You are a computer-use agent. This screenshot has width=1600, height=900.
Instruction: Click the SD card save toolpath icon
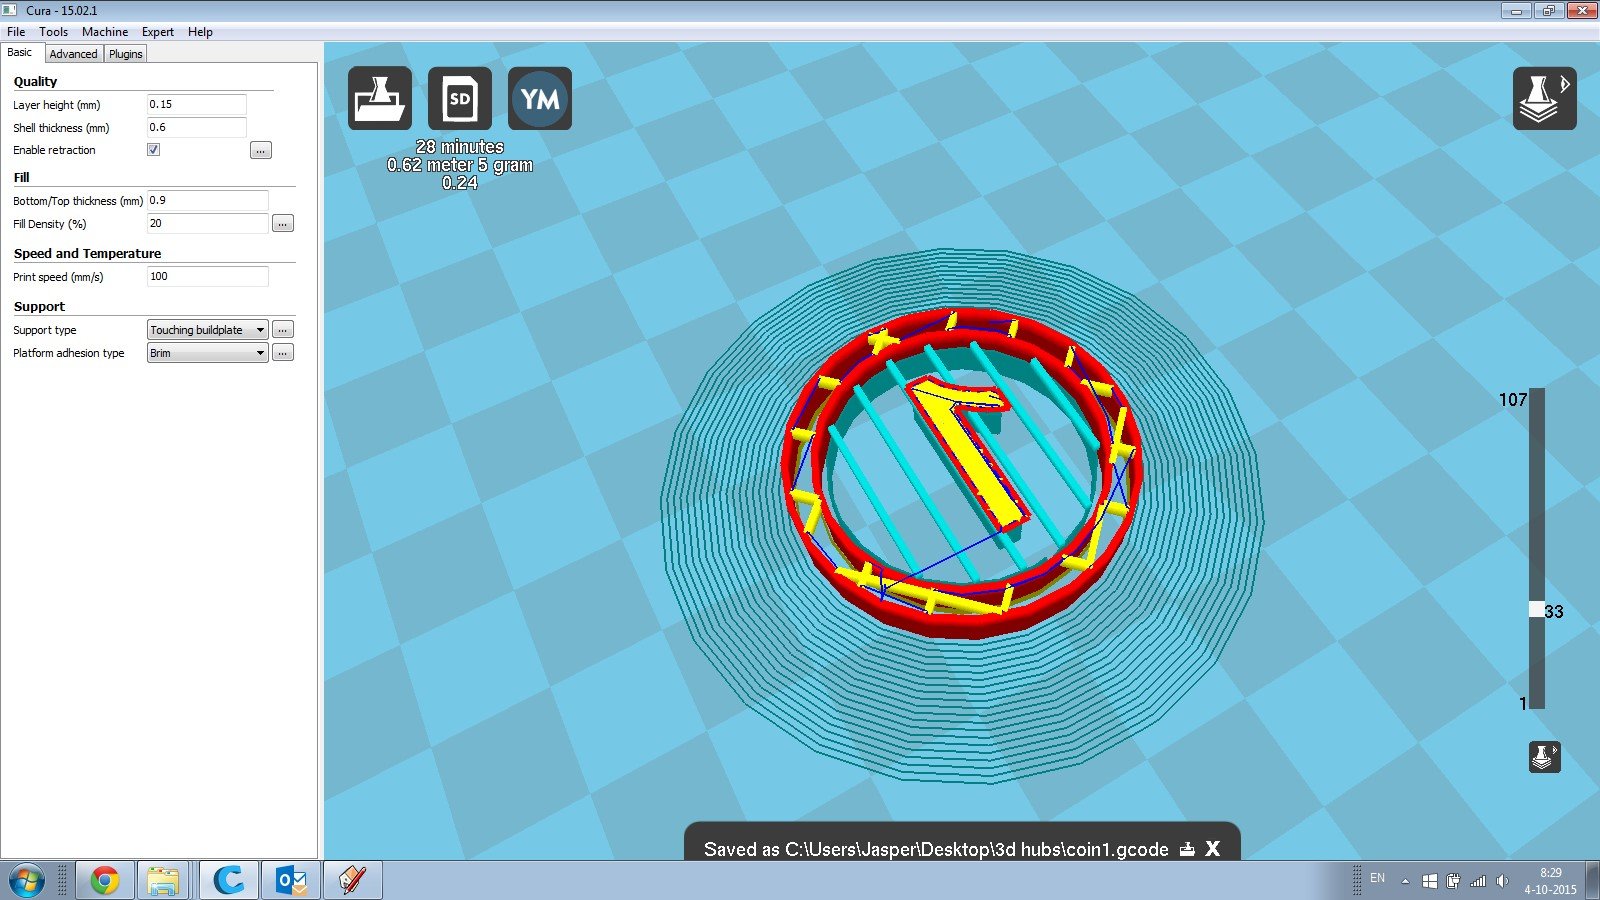pyautogui.click(x=460, y=98)
